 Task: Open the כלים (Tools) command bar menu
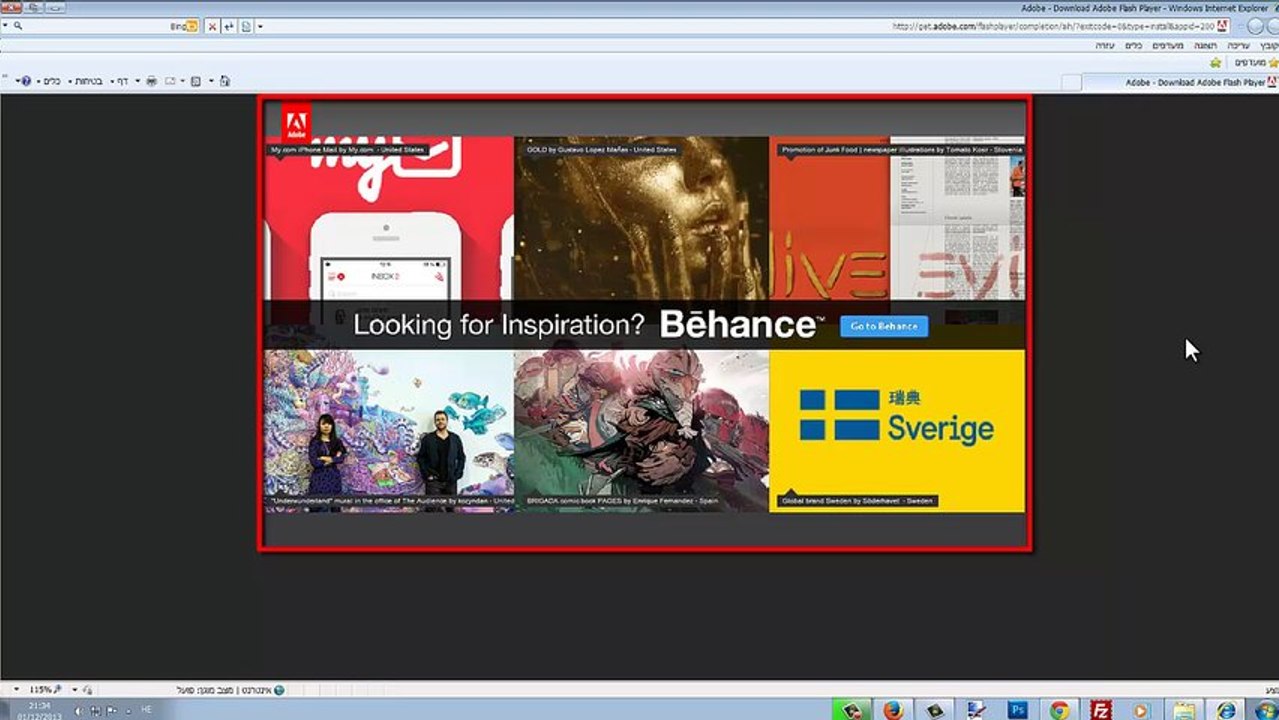(x=49, y=81)
